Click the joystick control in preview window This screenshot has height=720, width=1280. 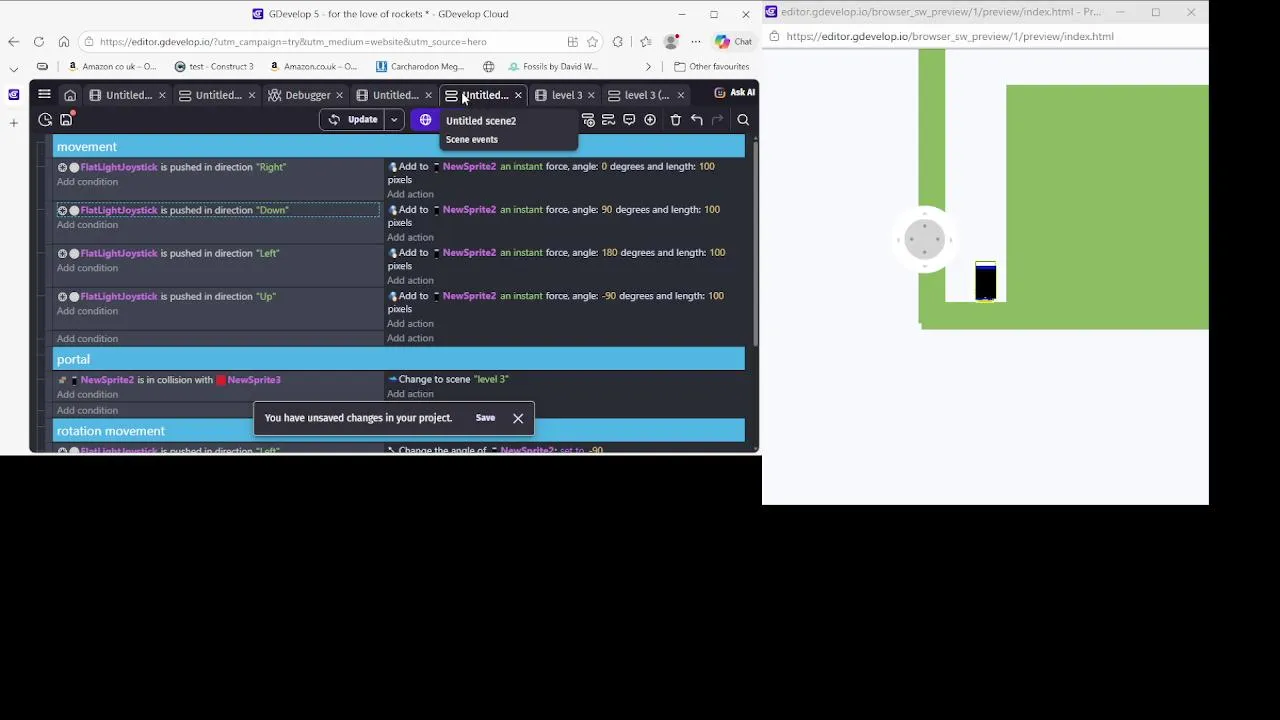[x=924, y=239]
